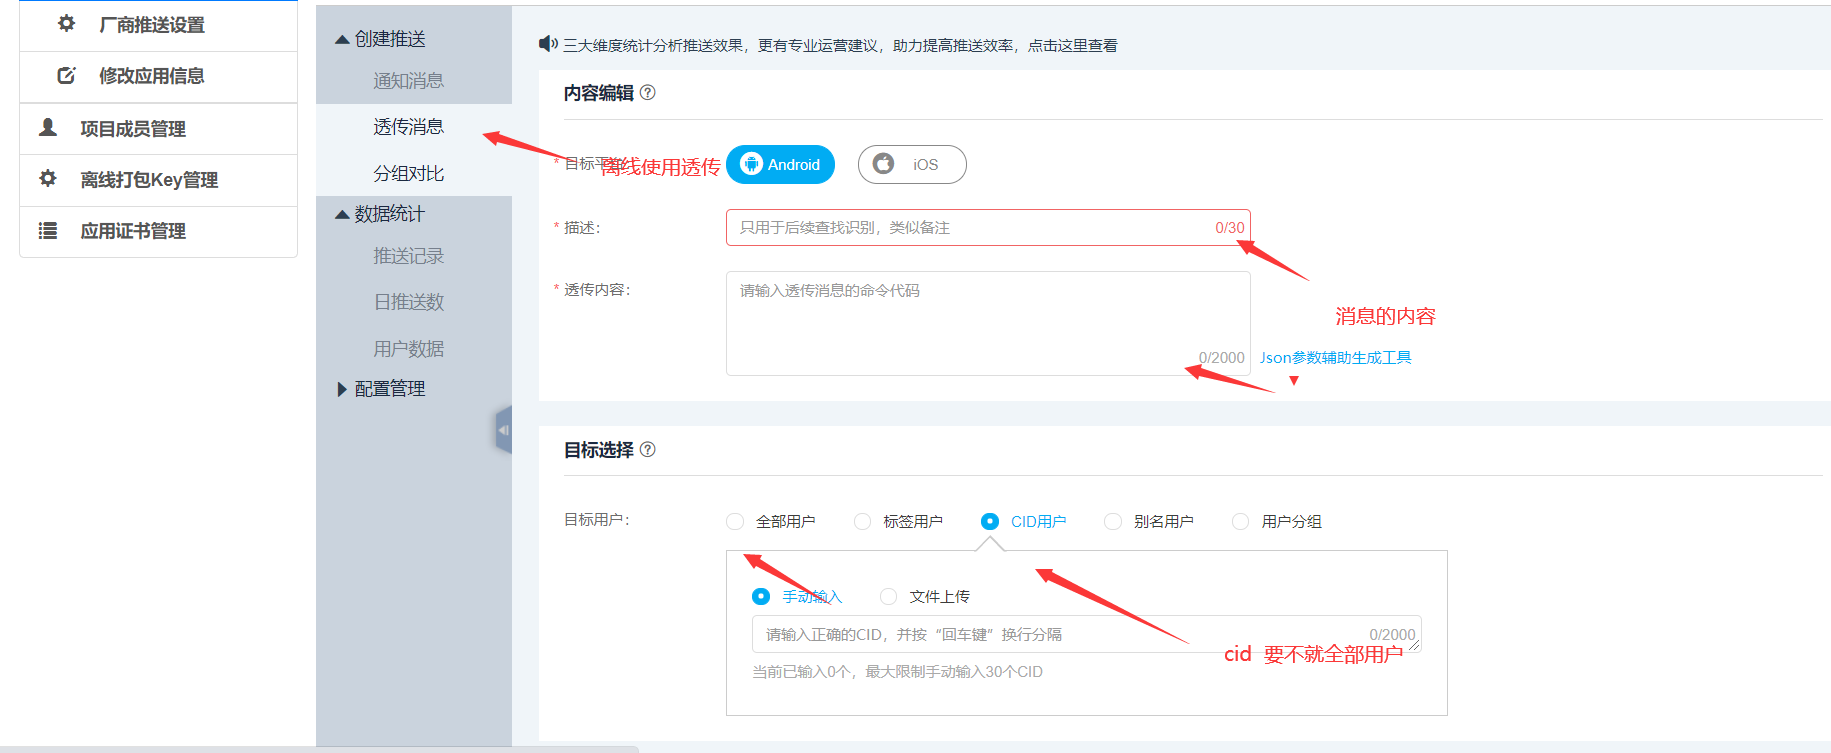Focus the 描述 input field
The width and height of the screenshot is (1831, 753).
coord(988,227)
